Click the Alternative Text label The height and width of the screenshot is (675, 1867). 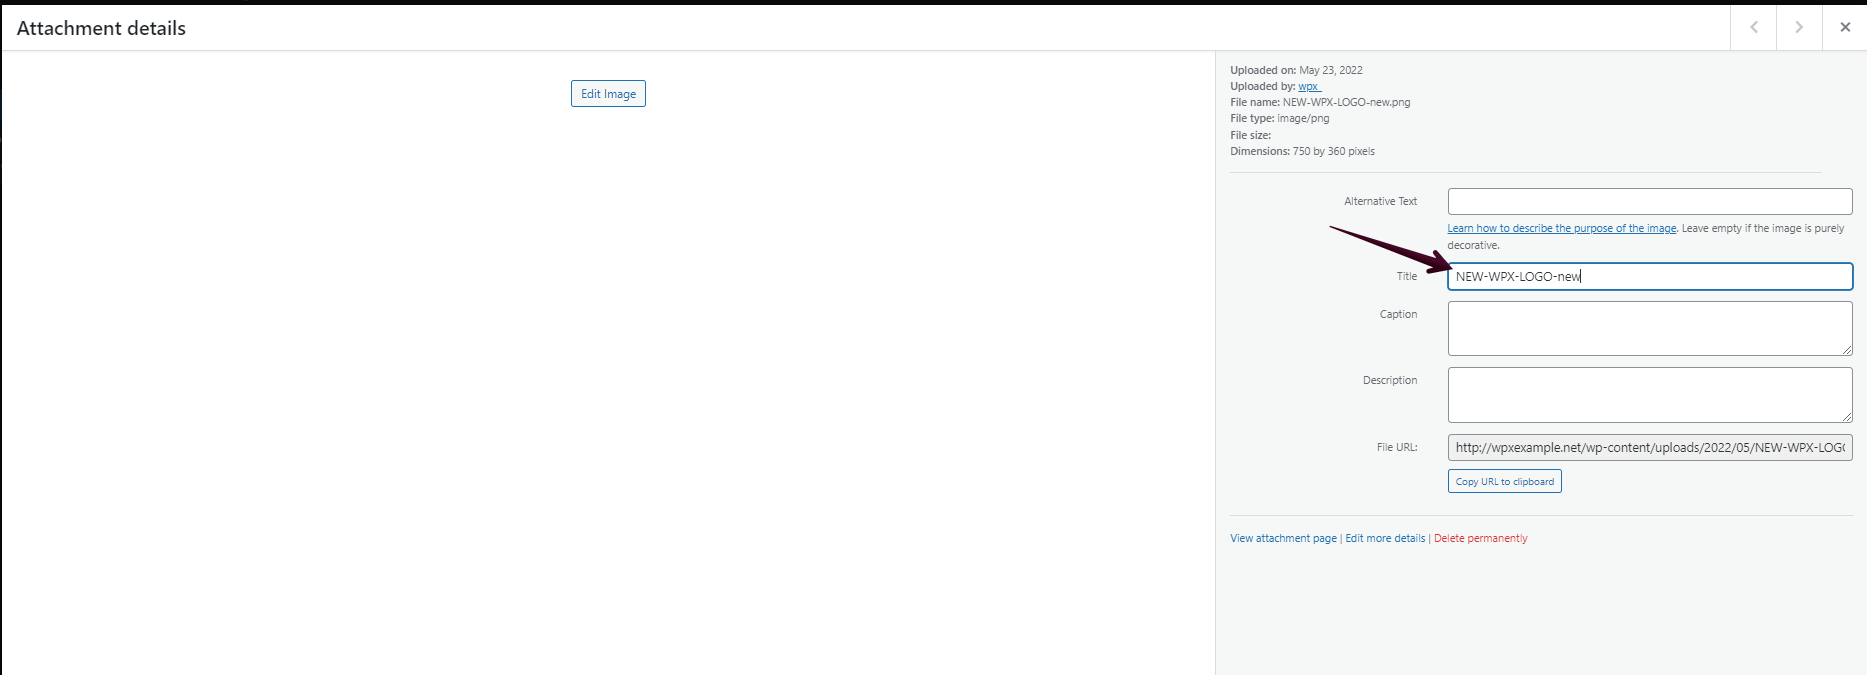[x=1380, y=201]
